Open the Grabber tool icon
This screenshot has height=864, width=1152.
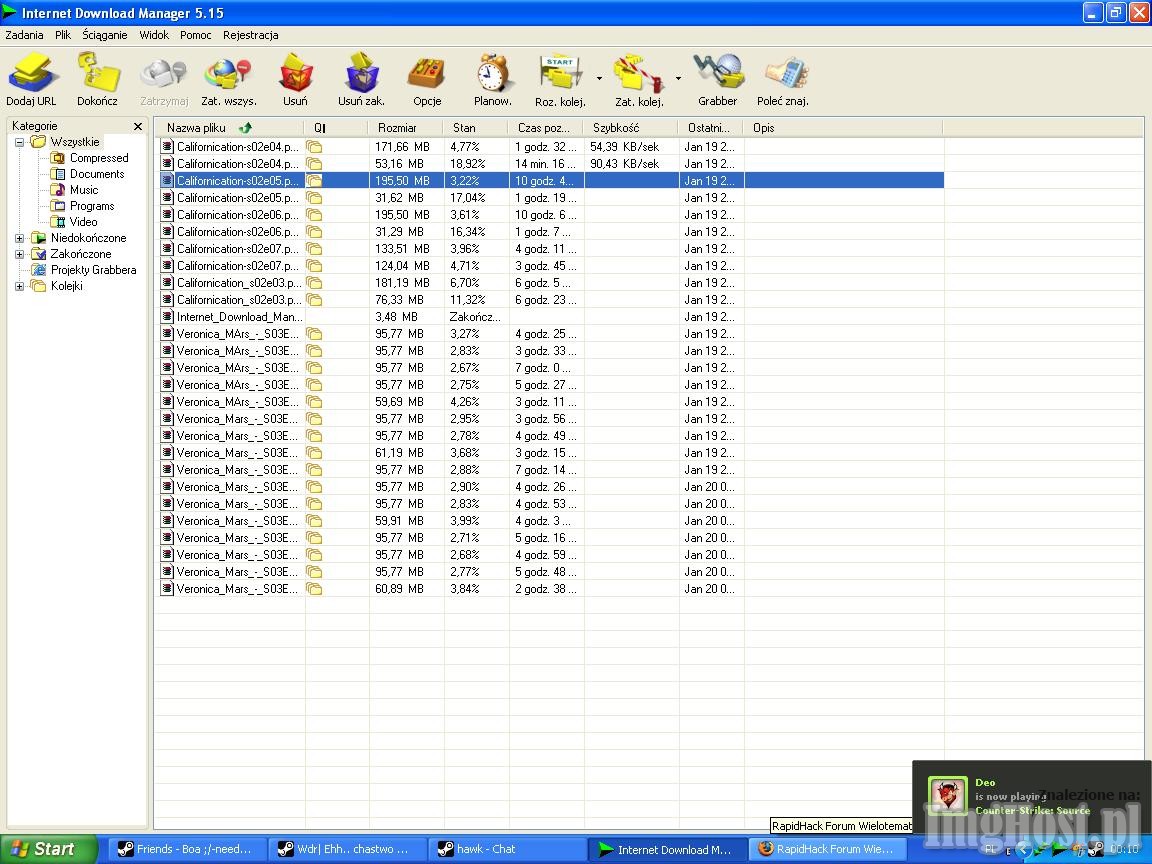tap(718, 79)
